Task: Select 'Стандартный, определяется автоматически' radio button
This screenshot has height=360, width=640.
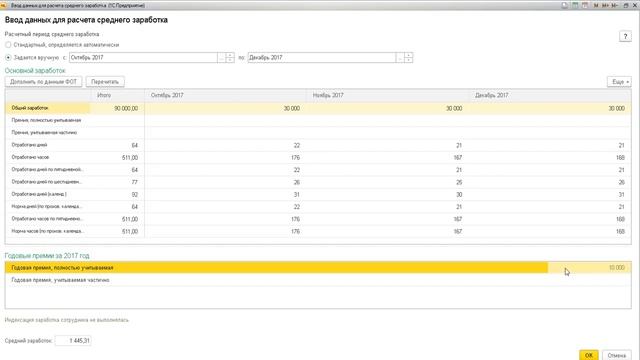Action: pyautogui.click(x=8, y=44)
